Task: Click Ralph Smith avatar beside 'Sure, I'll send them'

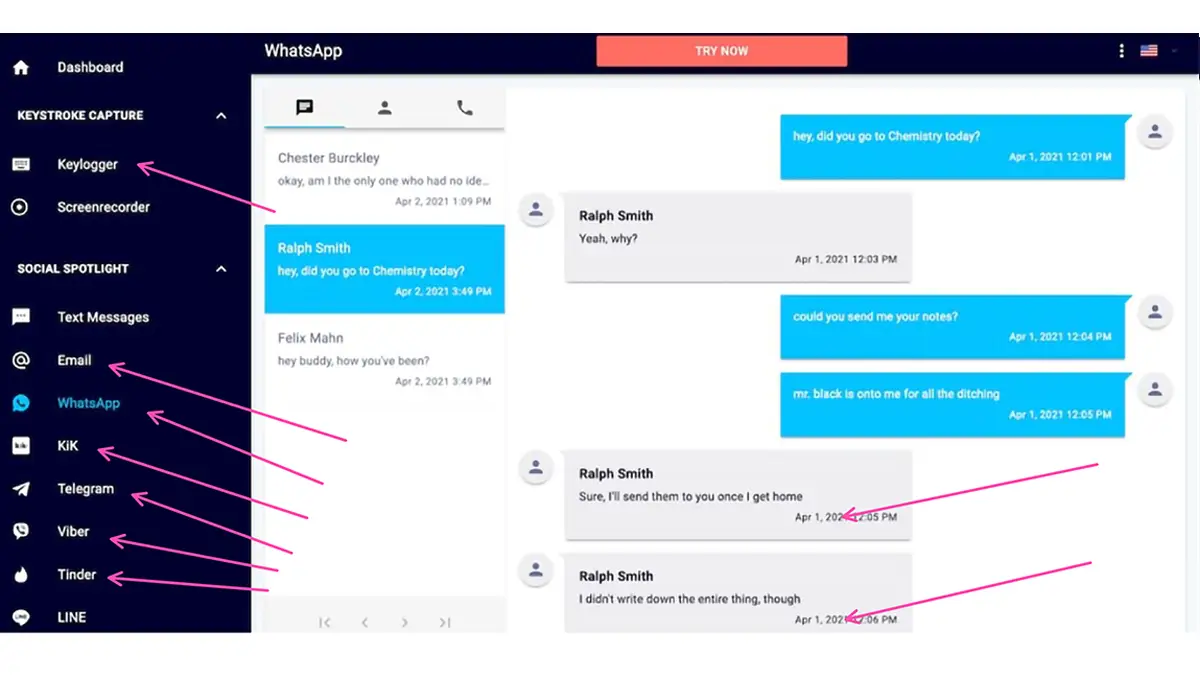Action: click(536, 468)
